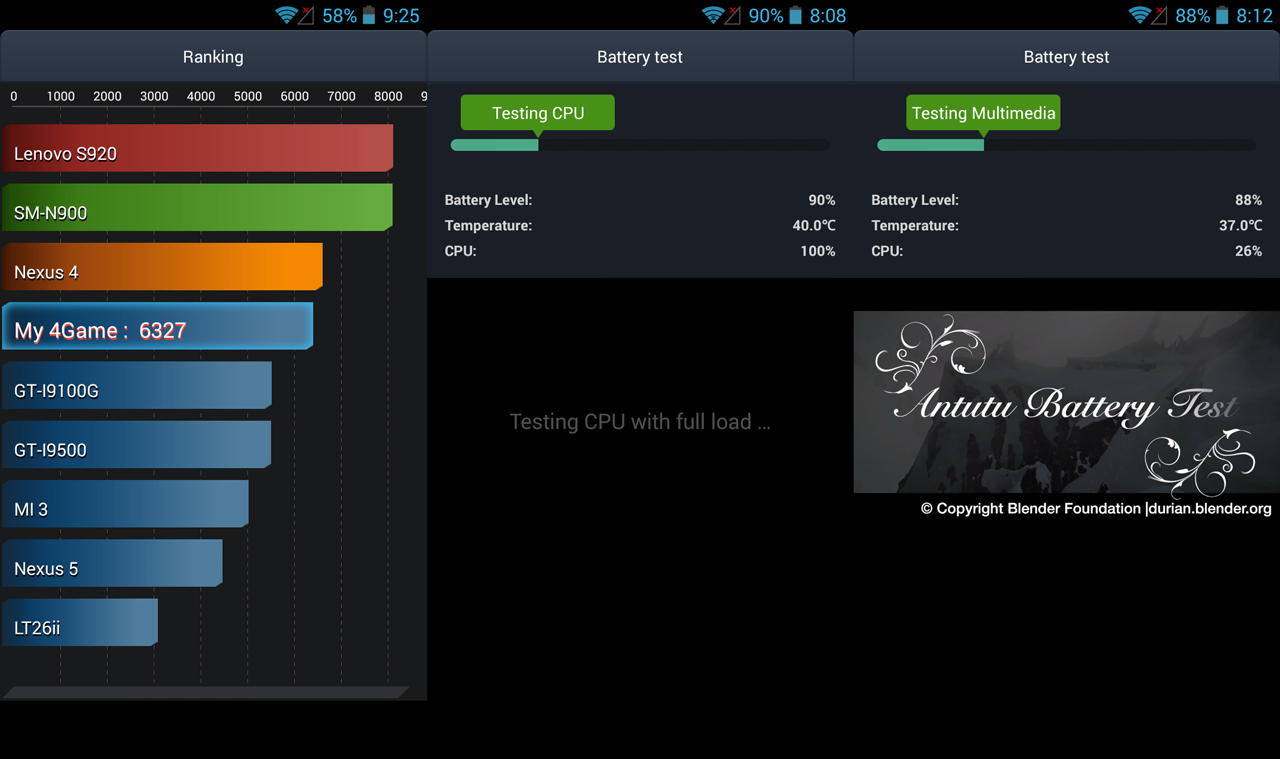The width and height of the screenshot is (1280, 759).
Task: Select the Nexus 5 ranking bar
Action: tap(112, 563)
